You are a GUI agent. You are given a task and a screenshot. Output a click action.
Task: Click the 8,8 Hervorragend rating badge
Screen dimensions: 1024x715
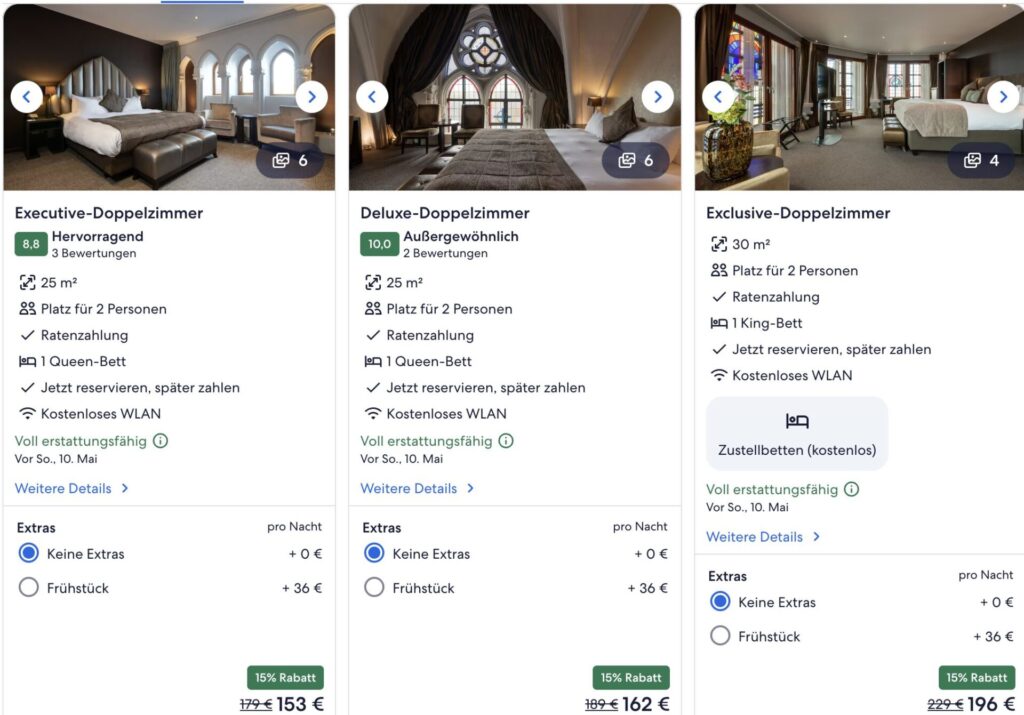point(29,243)
